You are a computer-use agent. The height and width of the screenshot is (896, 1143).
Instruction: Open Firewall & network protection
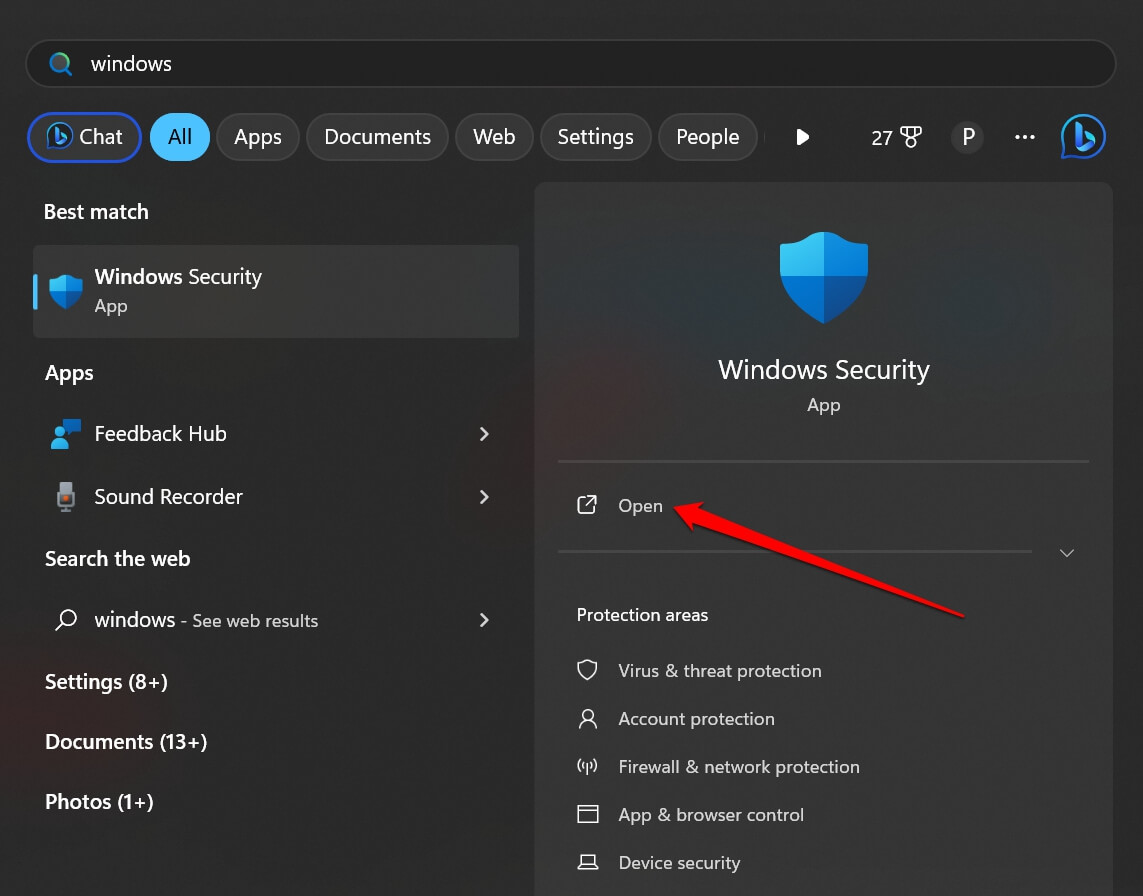point(738,766)
